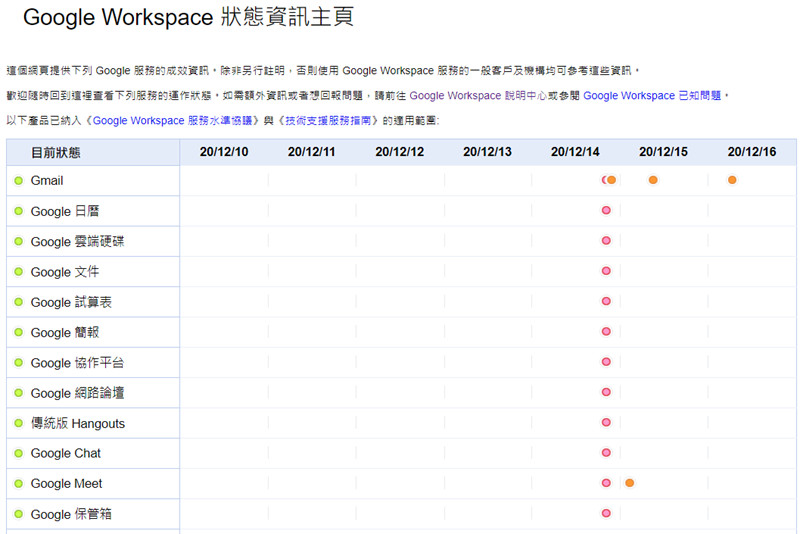Click the green status icon beside 傳統版 Hangouts
The image size is (800, 534).
coord(19,423)
